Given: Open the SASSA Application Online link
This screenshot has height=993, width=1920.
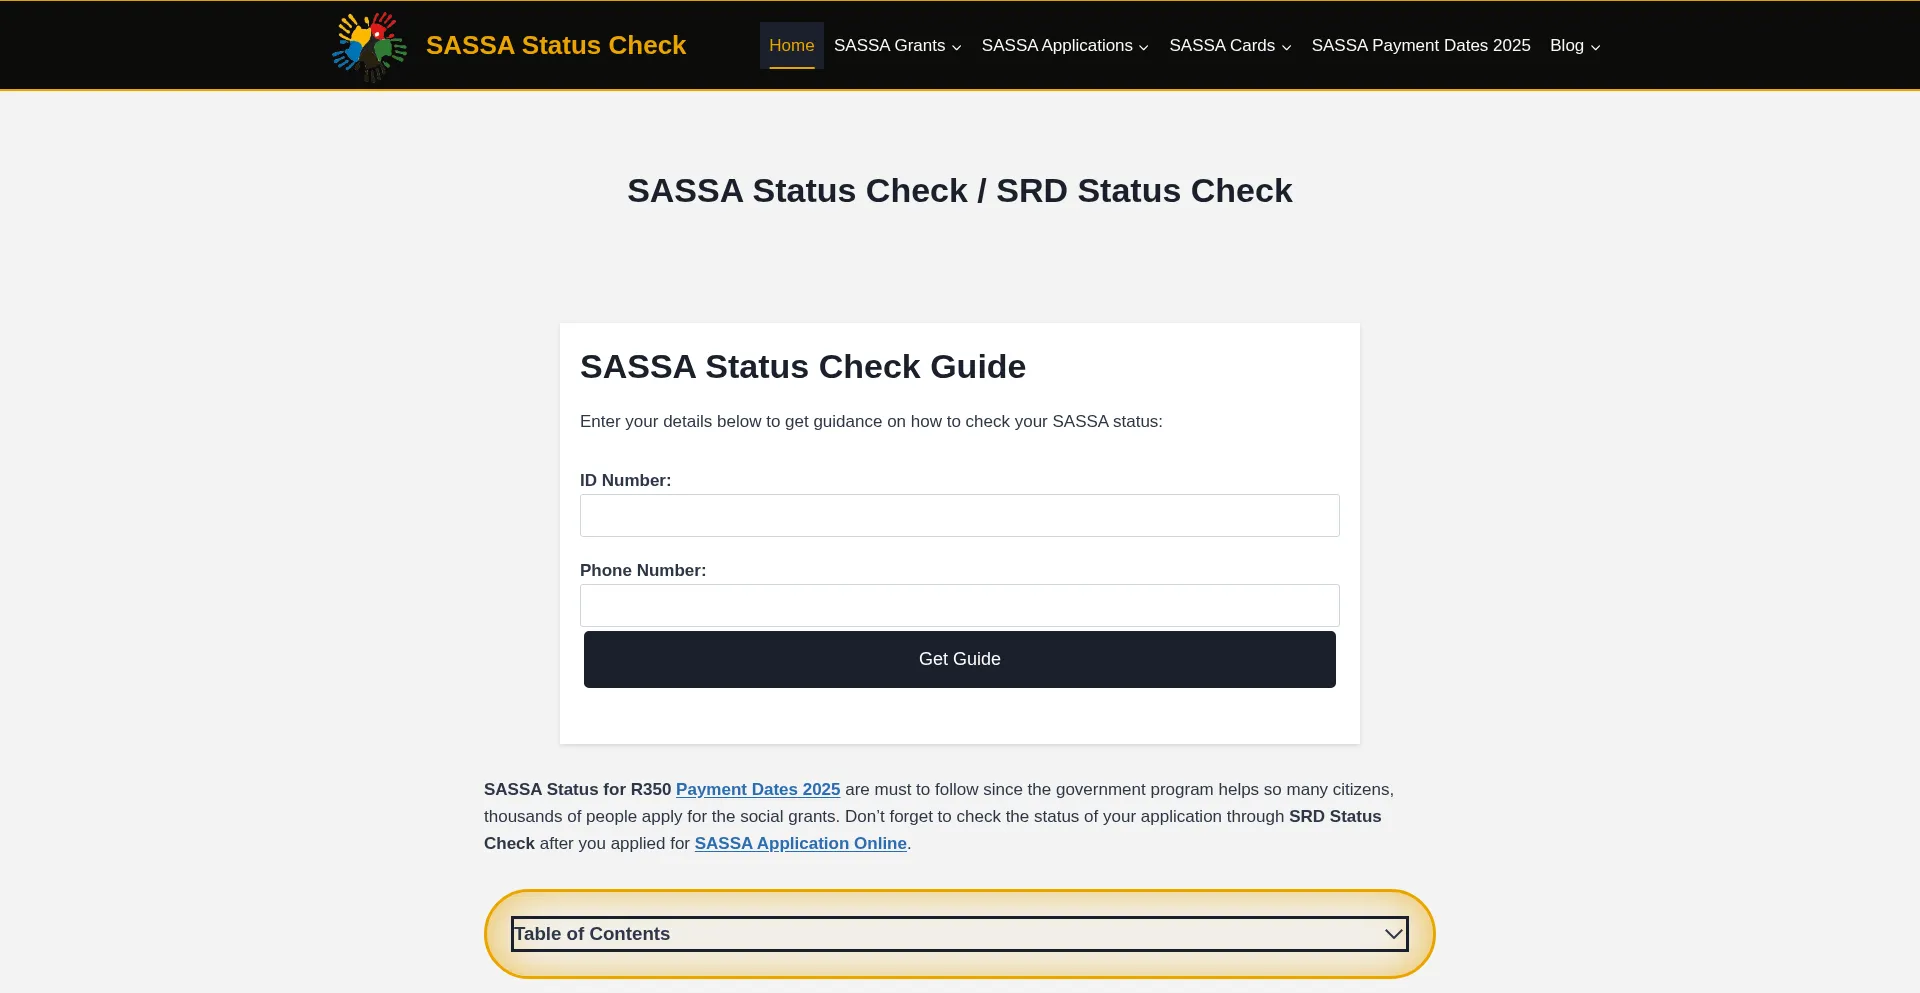Looking at the screenshot, I should (800, 843).
